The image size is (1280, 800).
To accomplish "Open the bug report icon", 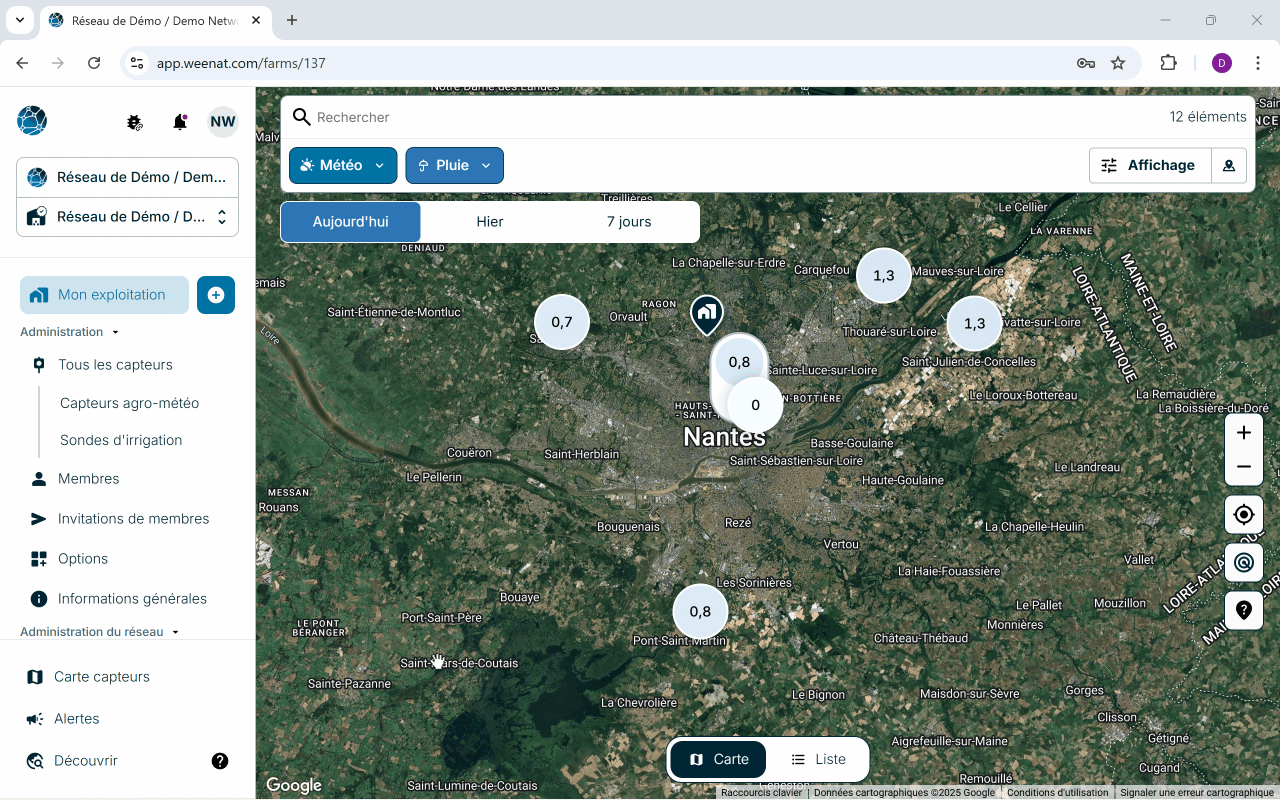I will [x=135, y=122].
